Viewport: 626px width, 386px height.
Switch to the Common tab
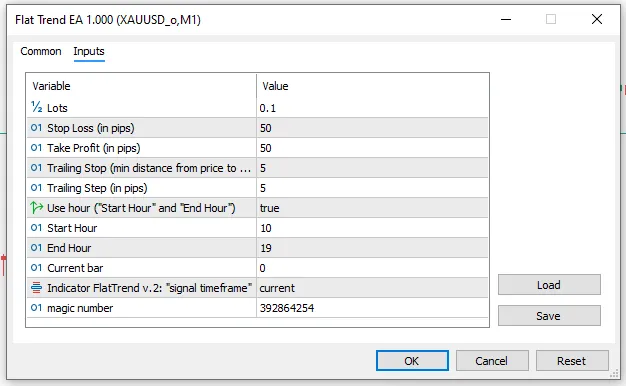41,51
